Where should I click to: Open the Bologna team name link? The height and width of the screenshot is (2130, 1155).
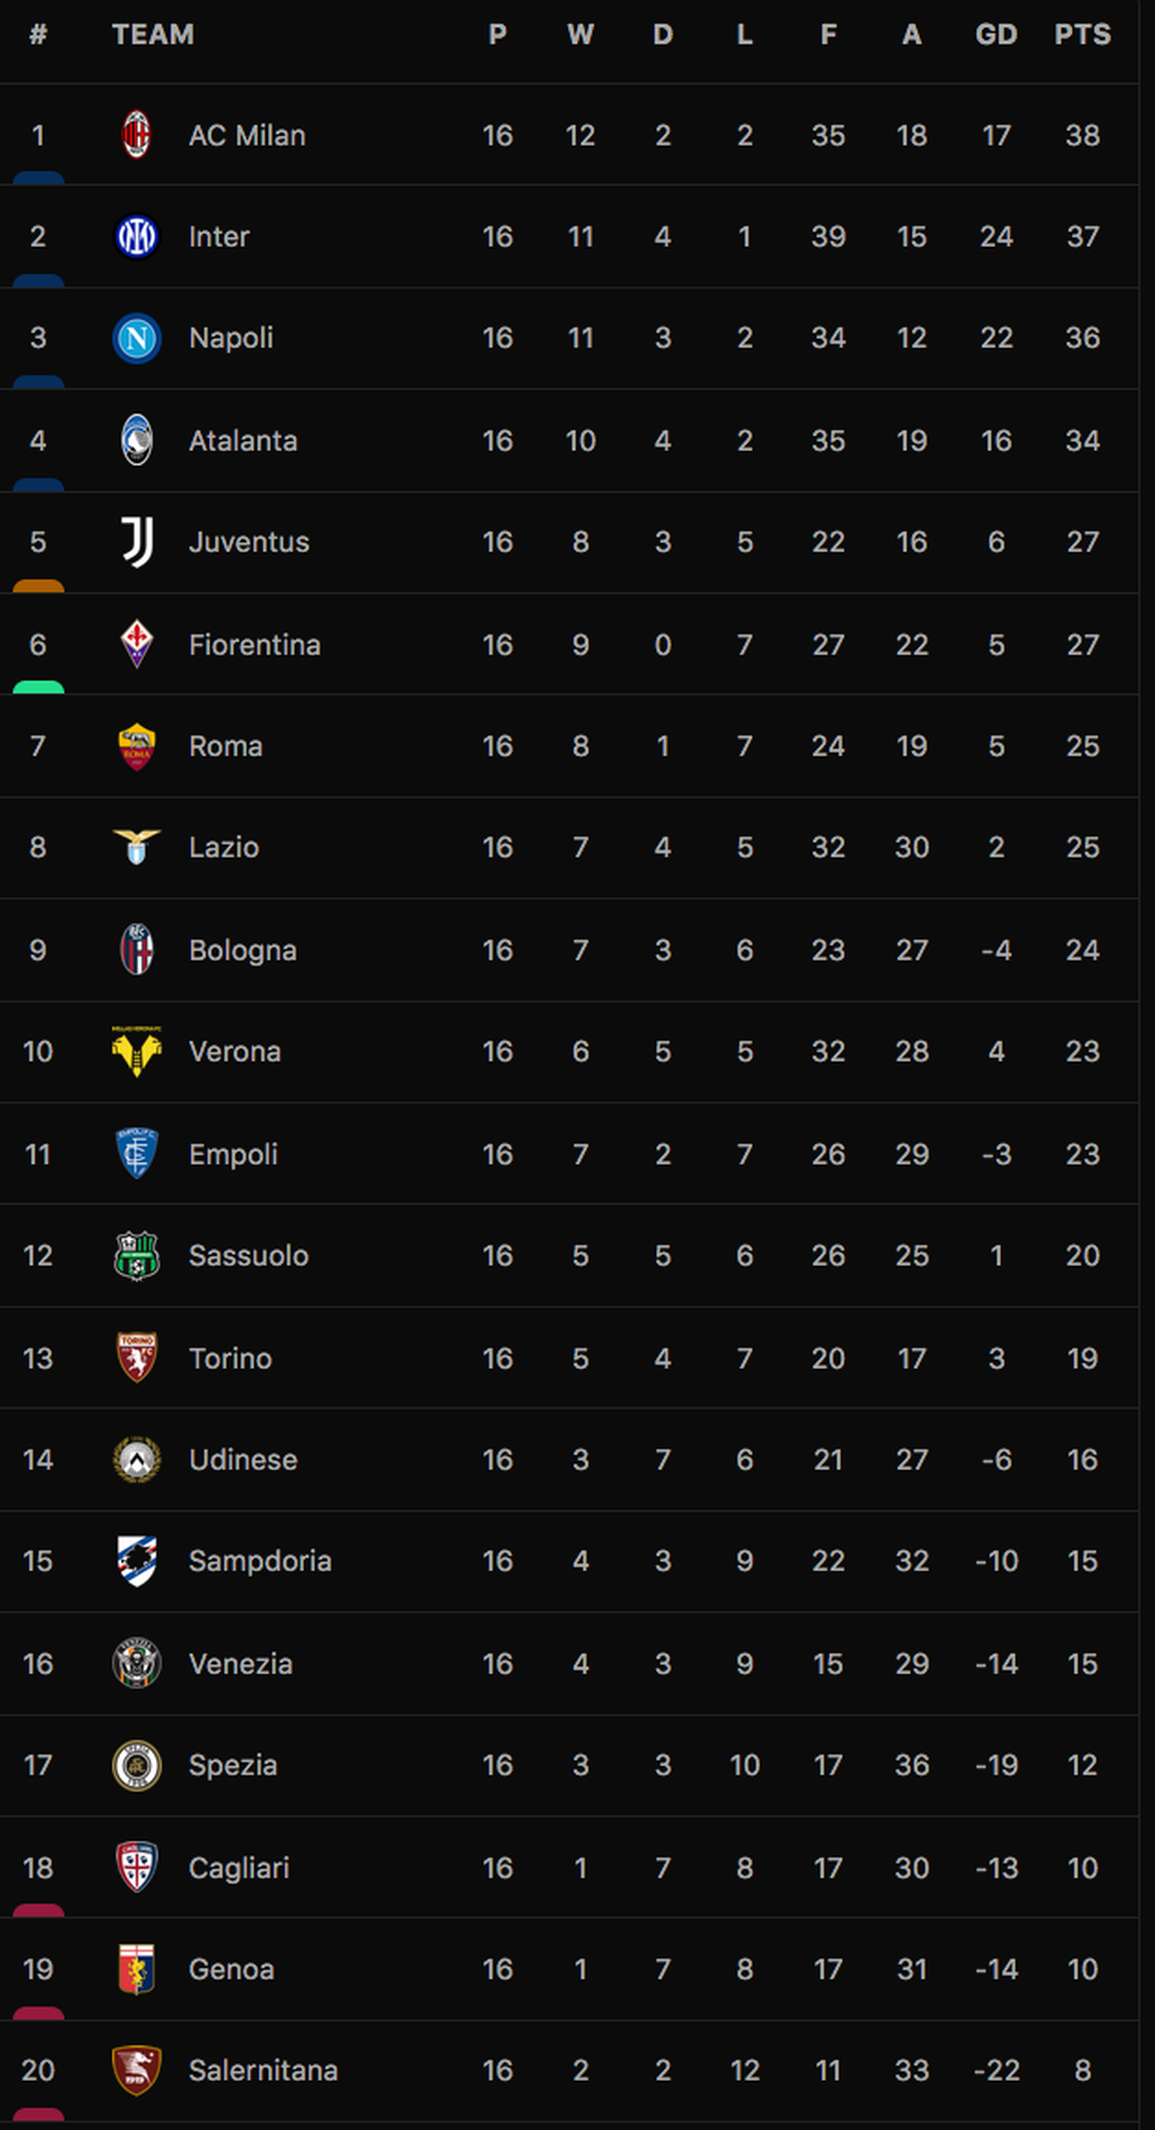point(243,950)
